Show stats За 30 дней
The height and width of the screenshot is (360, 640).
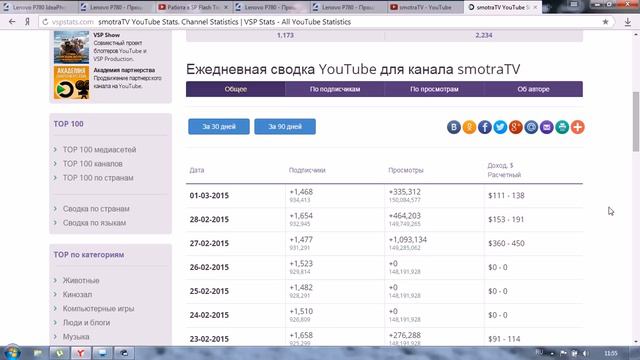pos(219,127)
